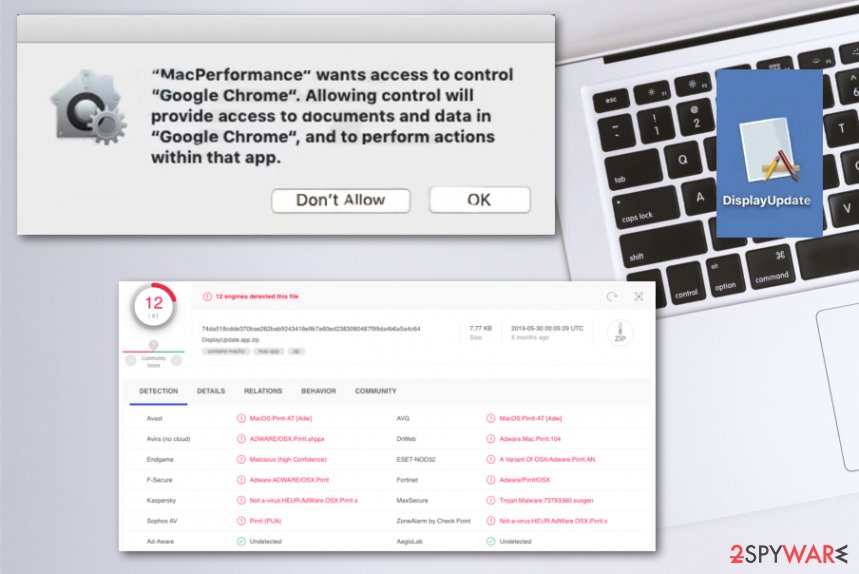Click 'ADWARE/OSX.Pirrit.shppx' detection
The image size is (859, 574).
(287, 439)
